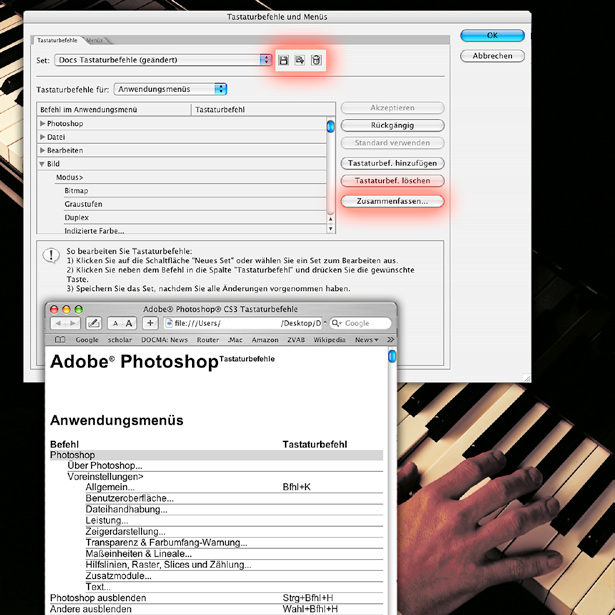This screenshot has height=615, width=615.
Task: Click the browser add bookmark plus button
Action: point(150,323)
